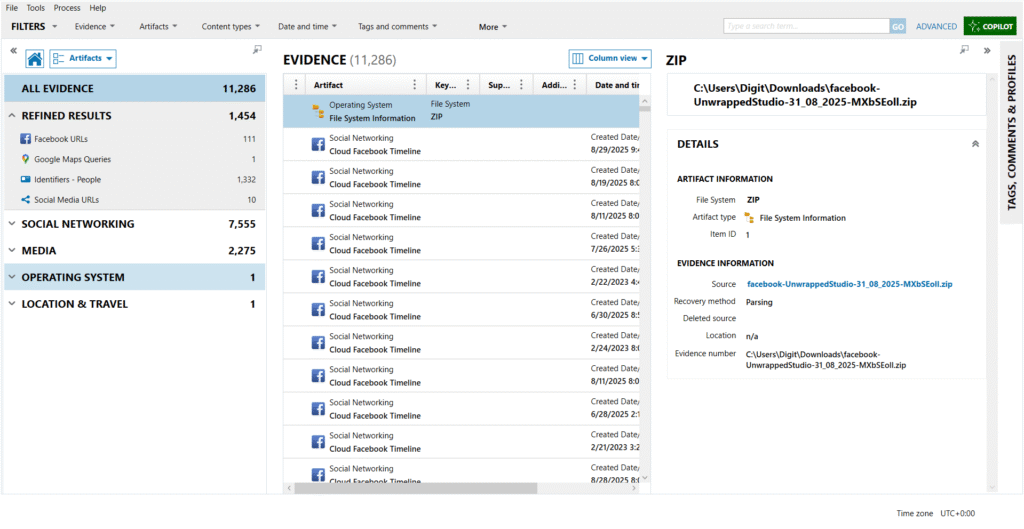Expand details pane double chevron right
The width and height of the screenshot is (1024, 529).
point(987,50)
